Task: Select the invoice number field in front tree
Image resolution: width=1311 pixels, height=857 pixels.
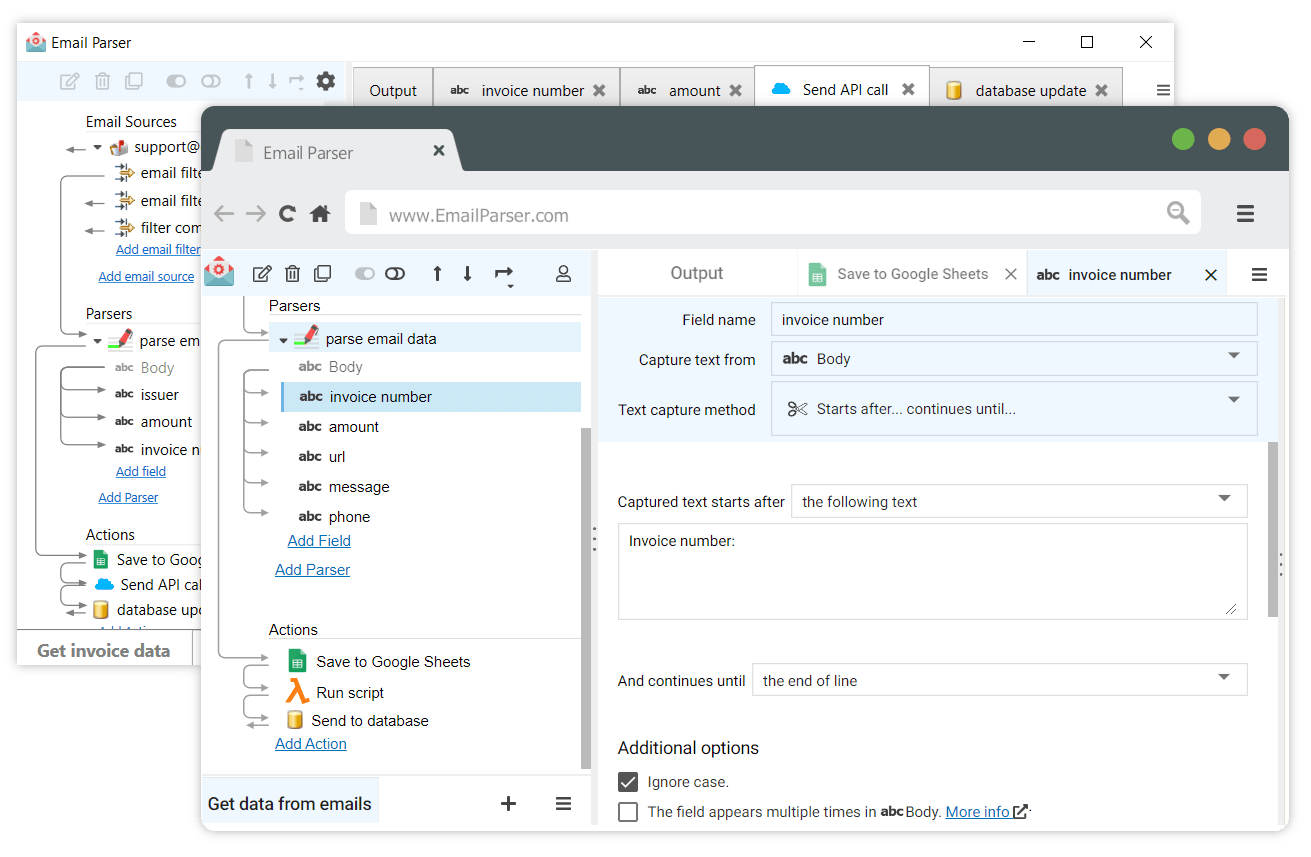Action: coord(431,397)
